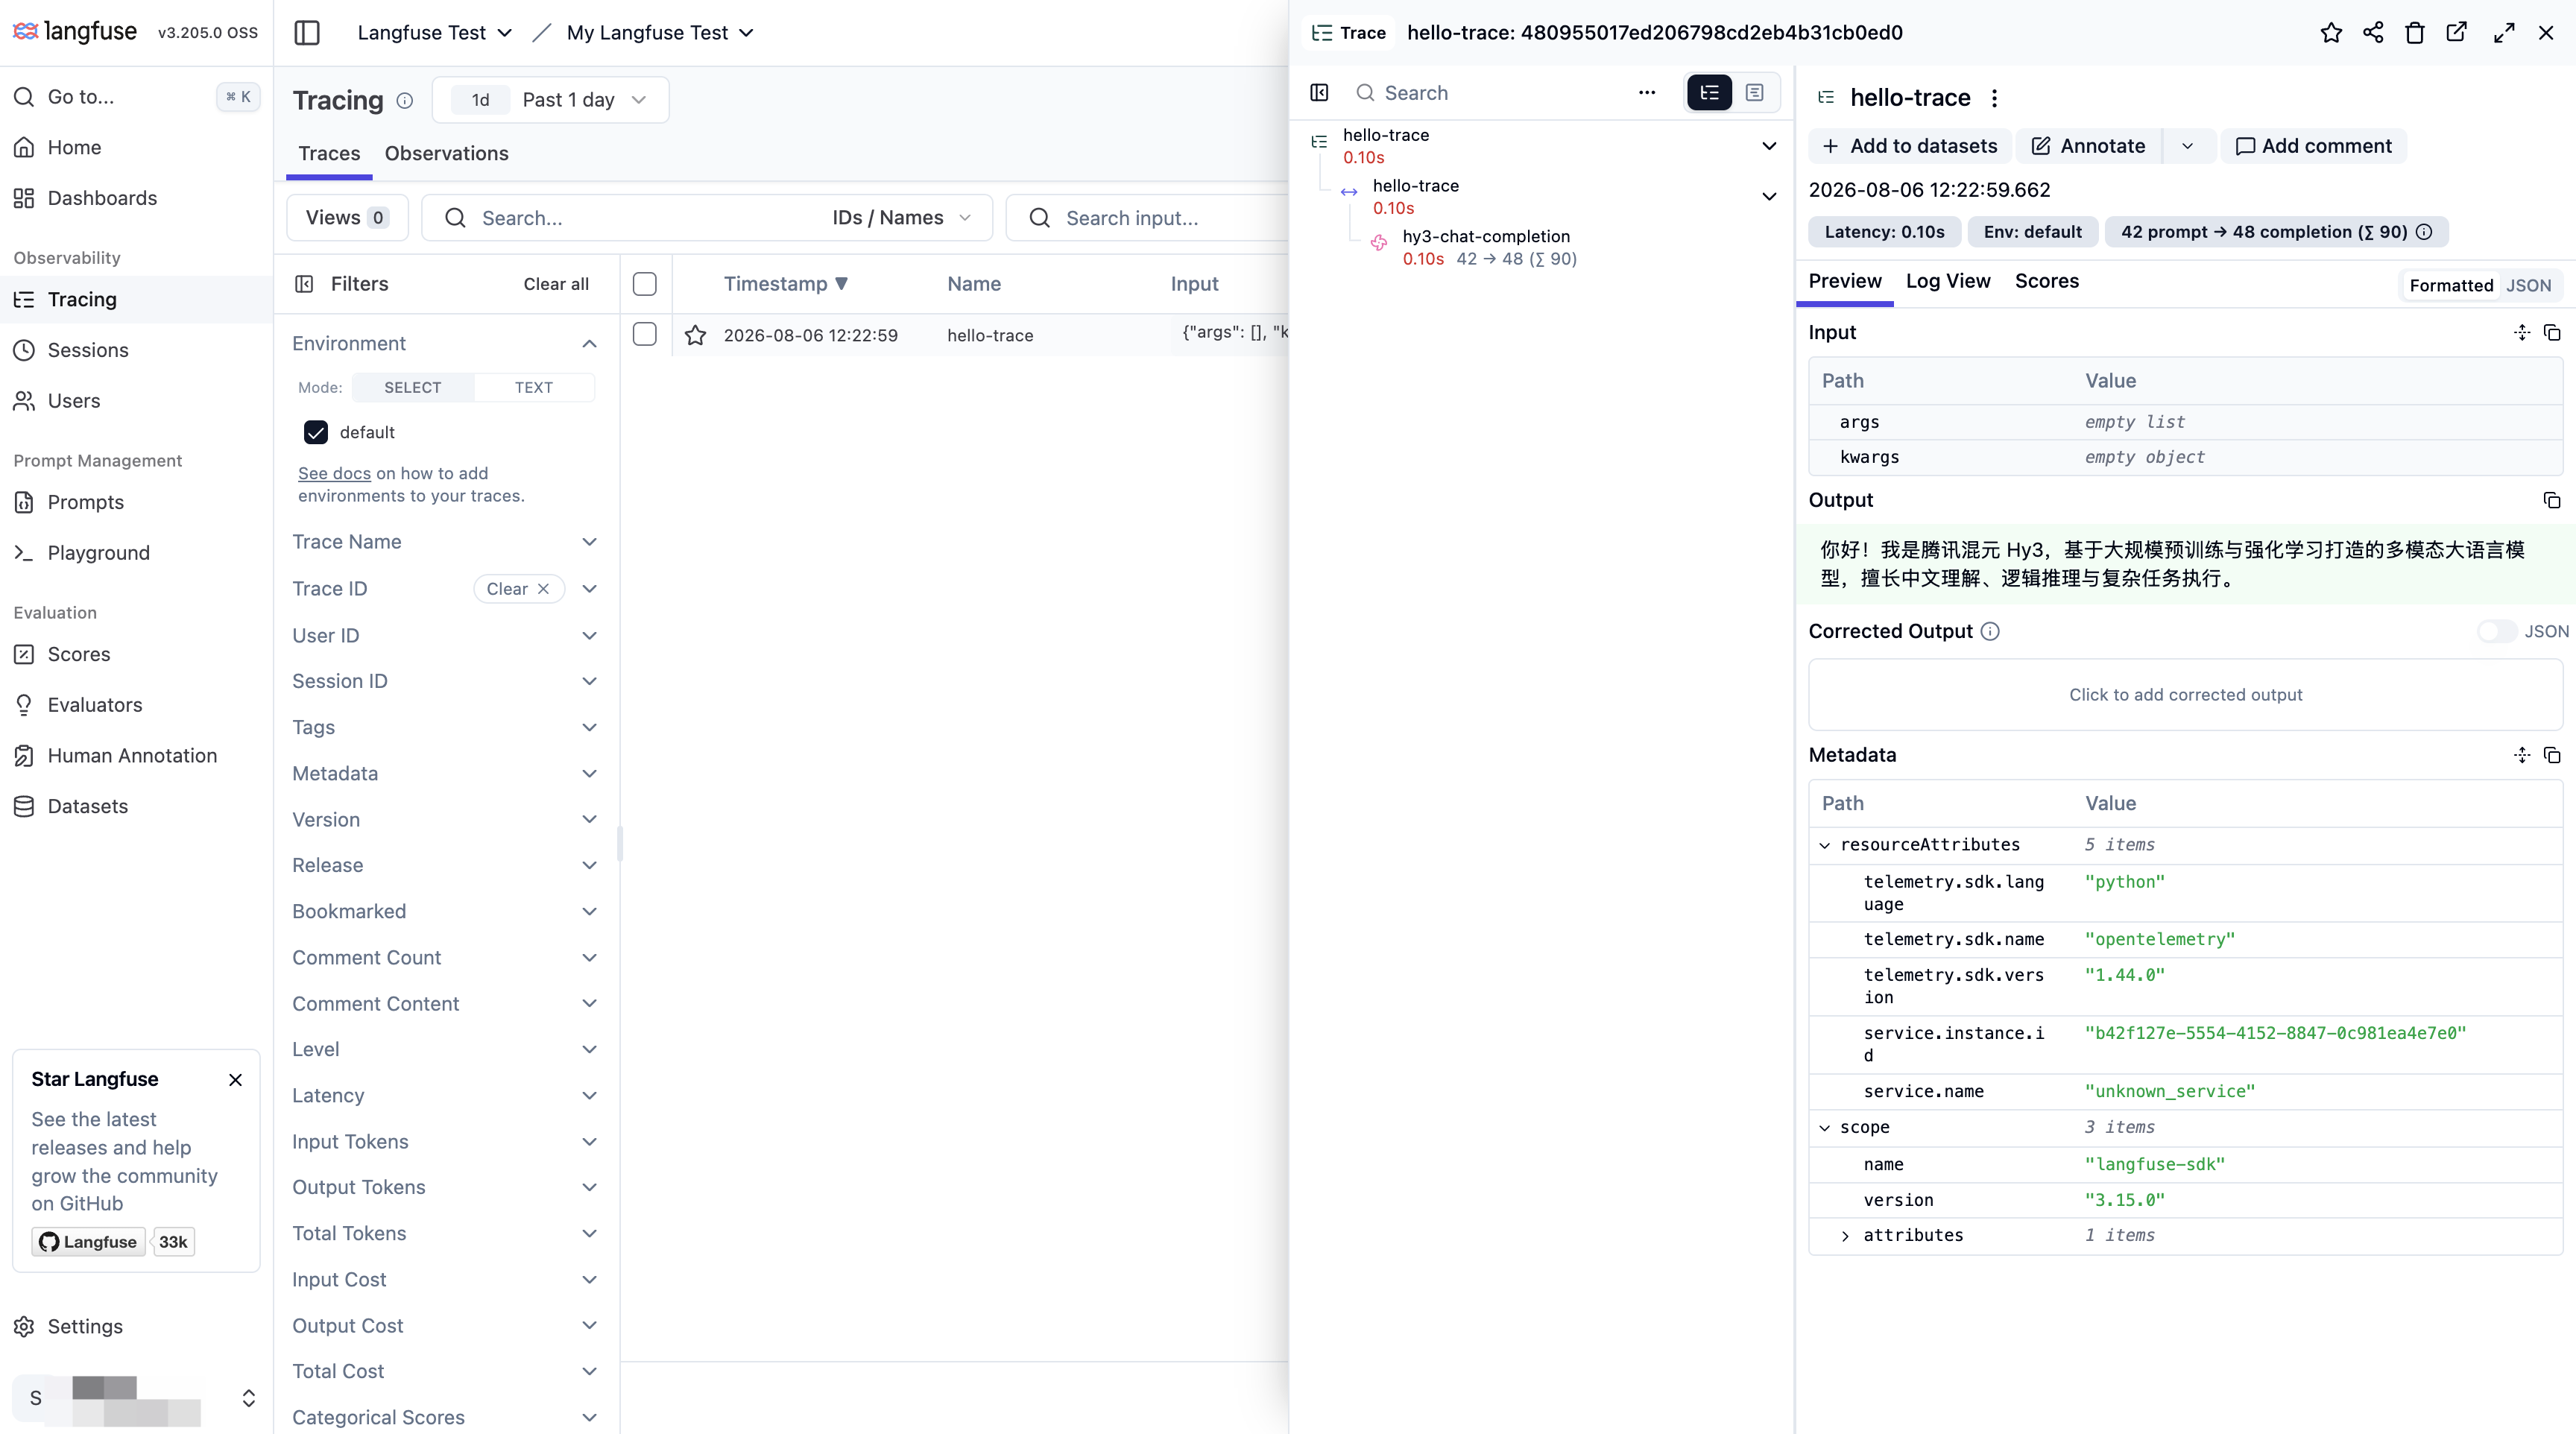The width and height of the screenshot is (2576, 1434).
Task: Clear the Trace ID filter
Action: (518, 589)
